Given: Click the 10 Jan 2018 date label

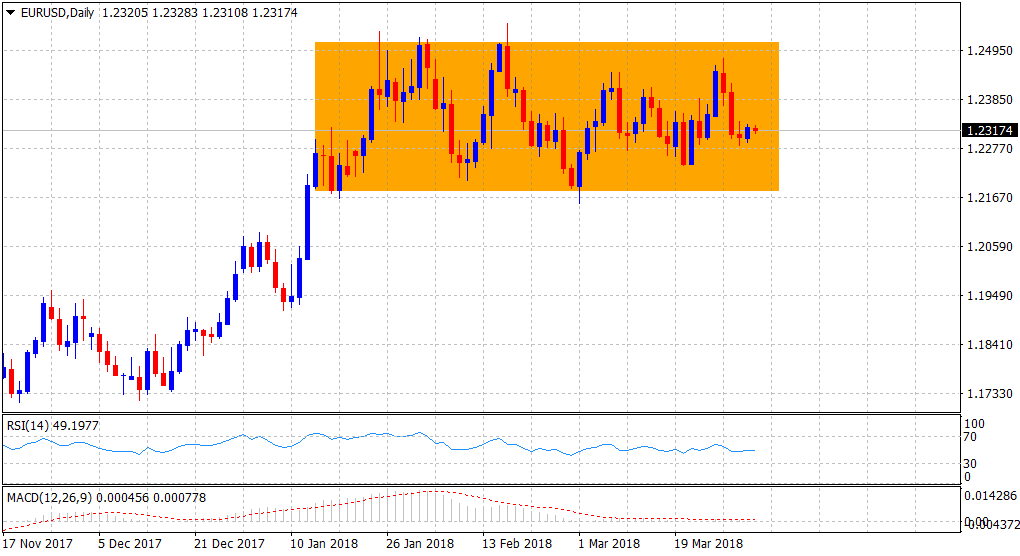Looking at the screenshot, I should point(324,543).
